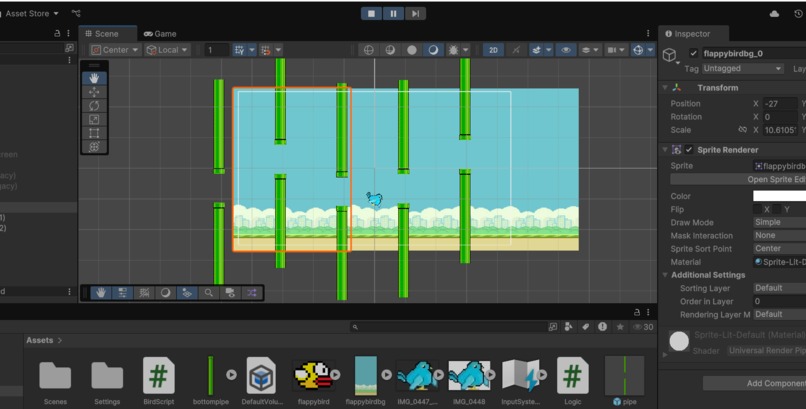Click the favorites star icon in the Project panel
806x409 pixels.
coord(620,327)
